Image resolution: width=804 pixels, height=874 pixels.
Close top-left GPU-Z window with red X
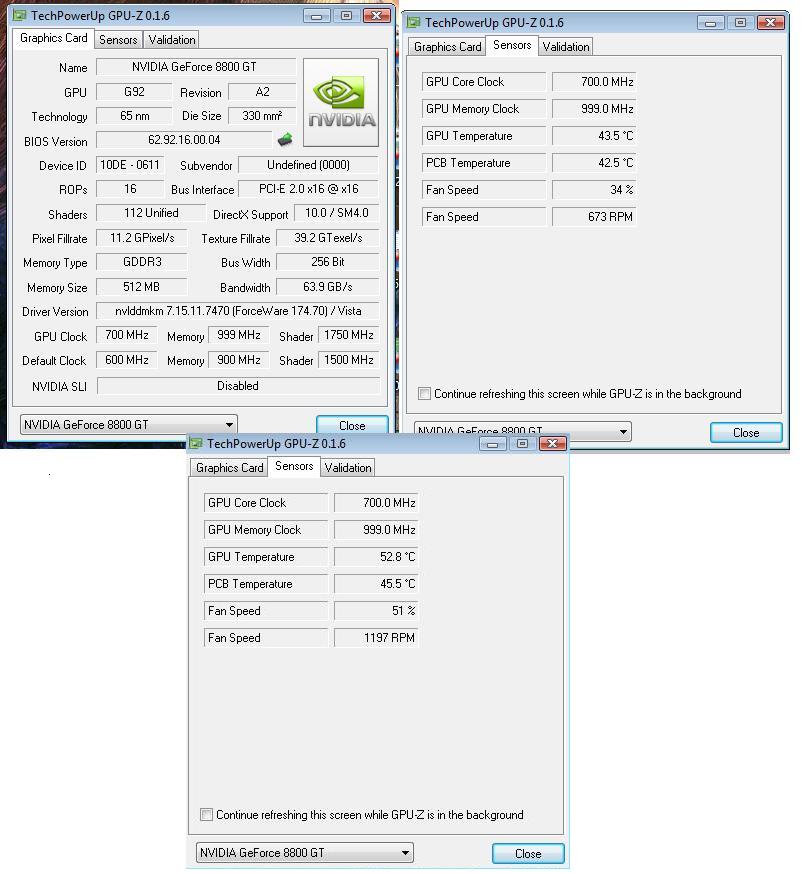coord(376,16)
